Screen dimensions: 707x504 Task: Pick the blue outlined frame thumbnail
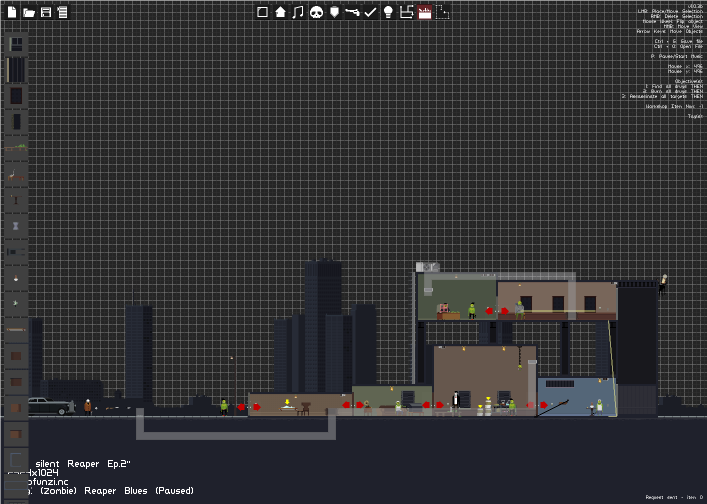16,459
